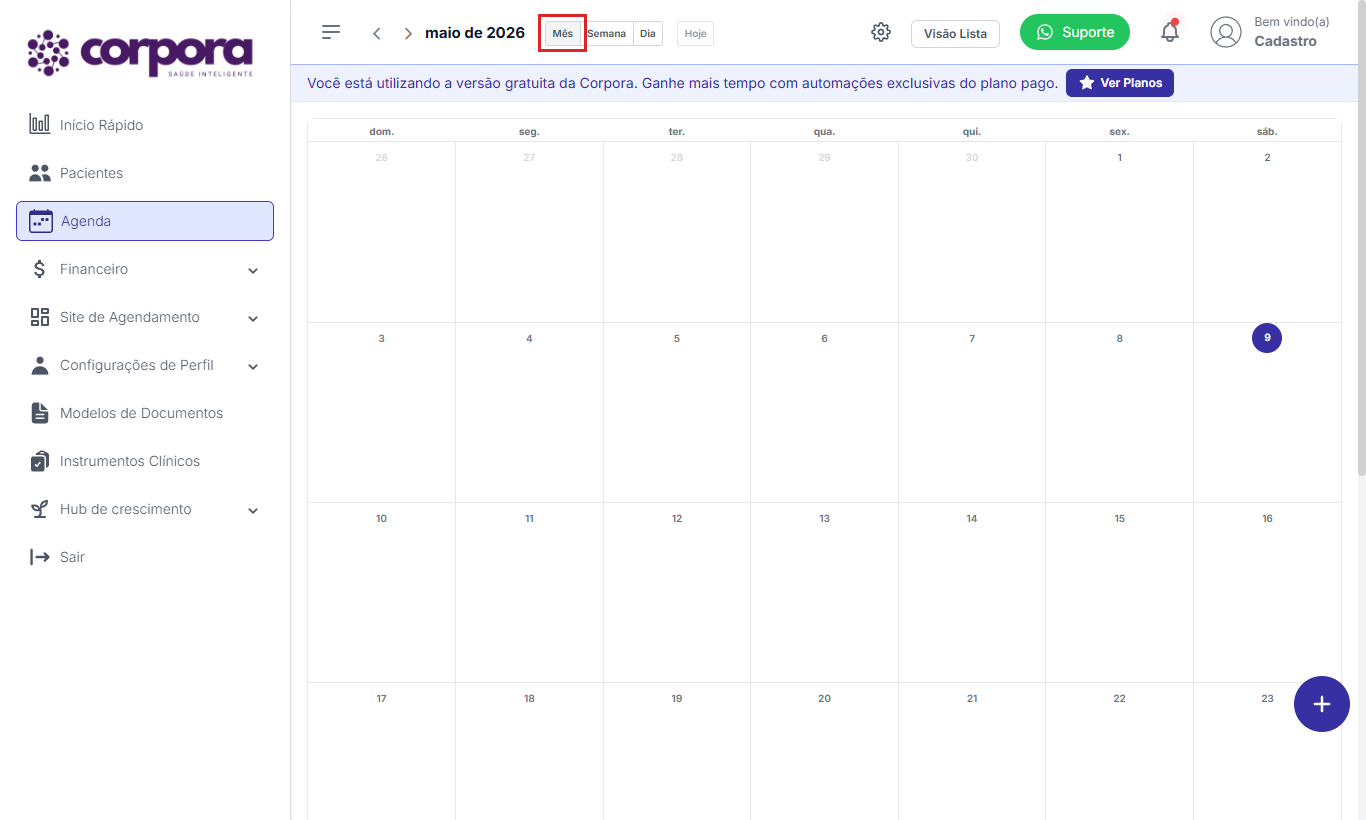1366x820 pixels.
Task: Select day 15 in the calendar
Action: tap(1119, 518)
